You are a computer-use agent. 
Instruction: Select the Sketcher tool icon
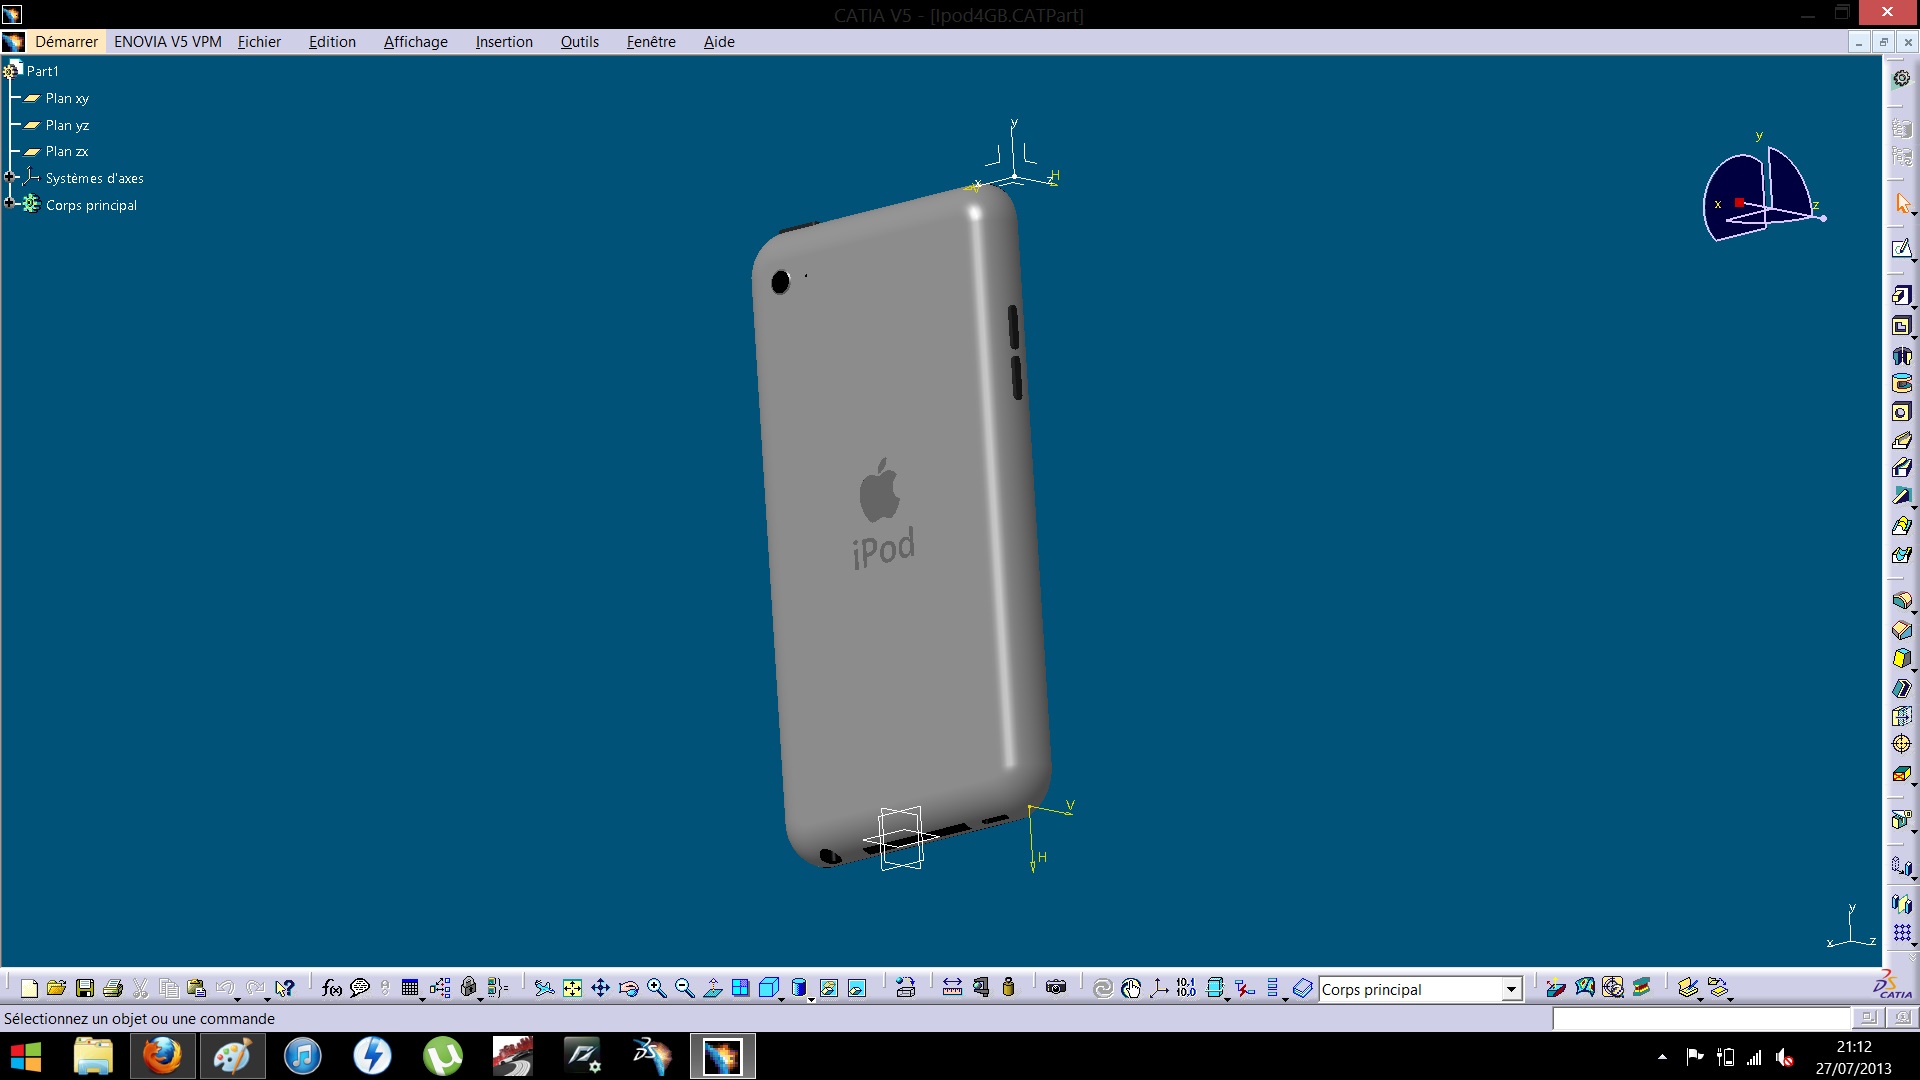pyautogui.click(x=1901, y=248)
